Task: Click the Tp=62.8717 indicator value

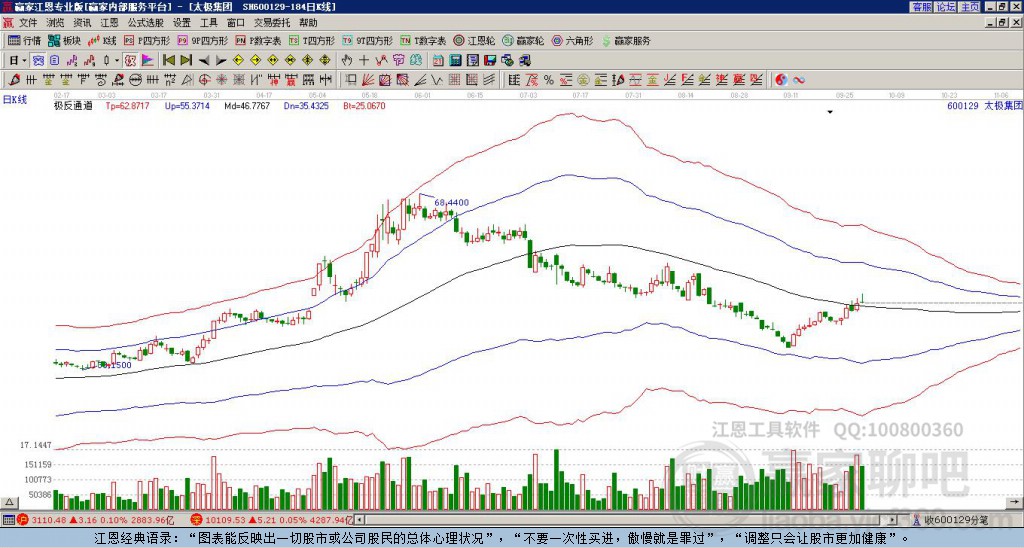Action: (127, 105)
